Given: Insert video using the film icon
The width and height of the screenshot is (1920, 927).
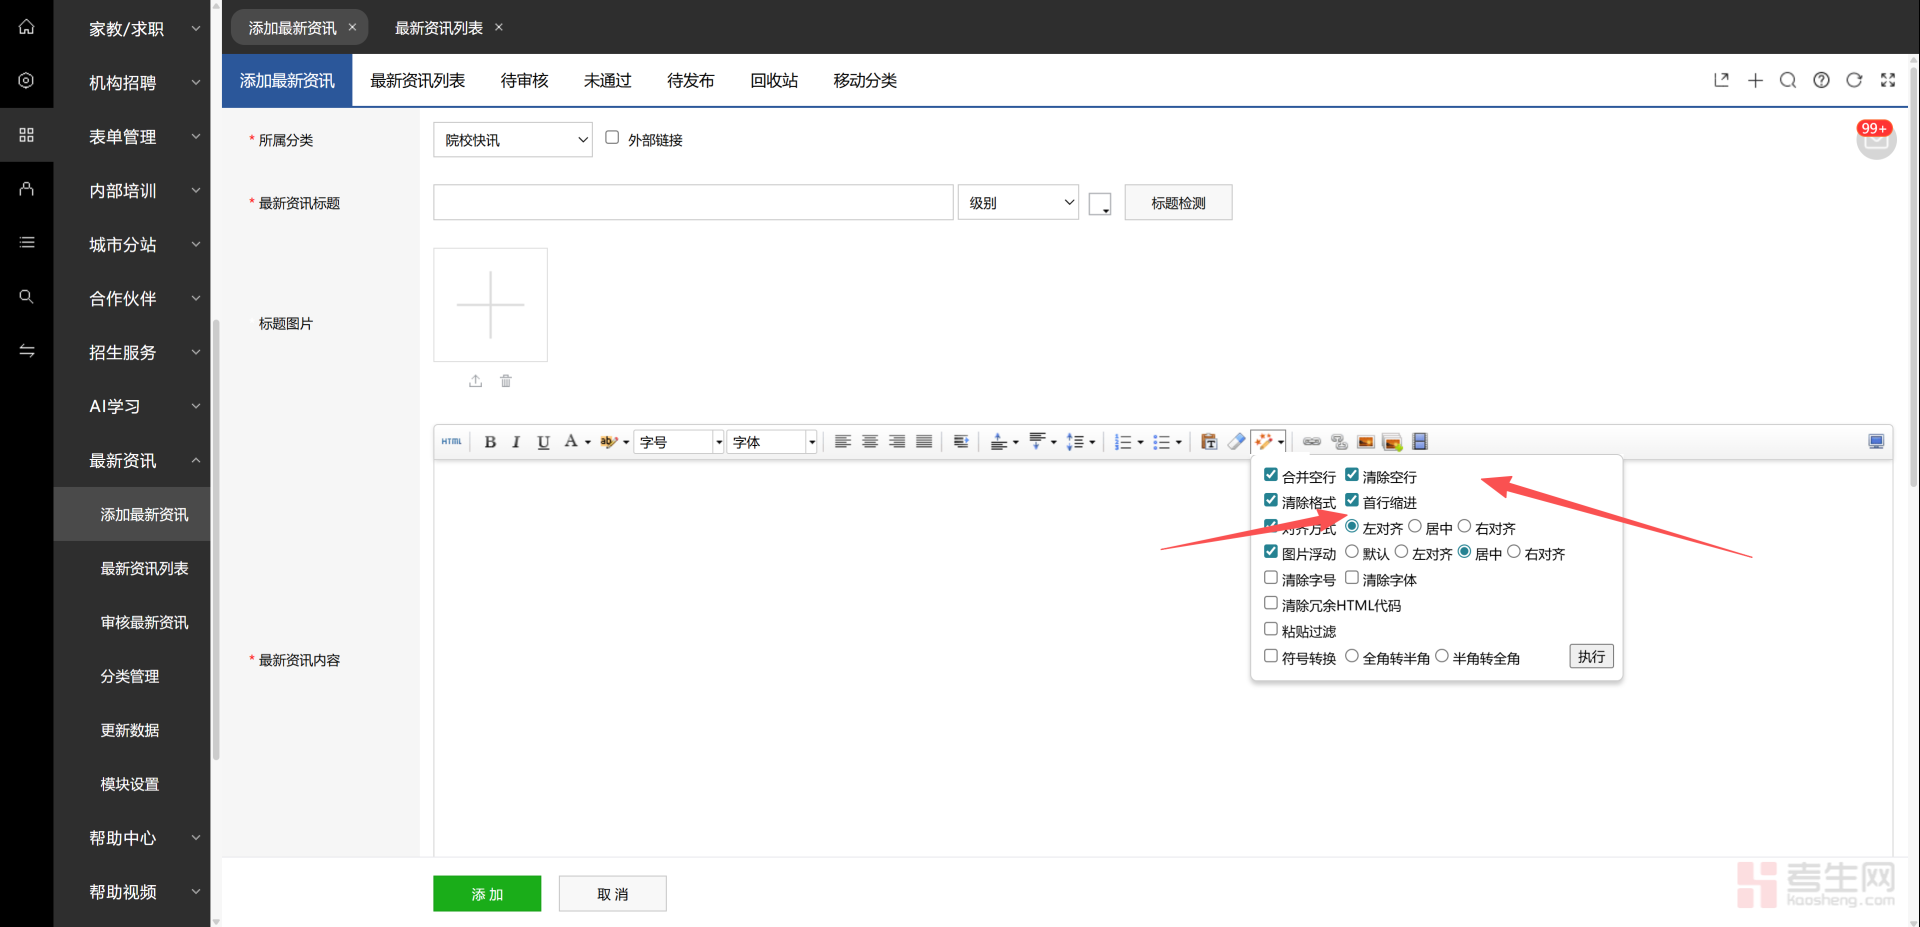Looking at the screenshot, I should coord(1420,442).
